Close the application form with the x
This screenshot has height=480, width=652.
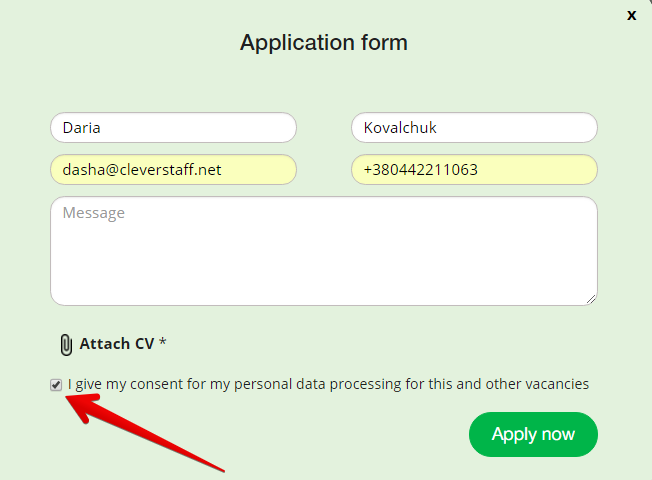click(x=631, y=15)
